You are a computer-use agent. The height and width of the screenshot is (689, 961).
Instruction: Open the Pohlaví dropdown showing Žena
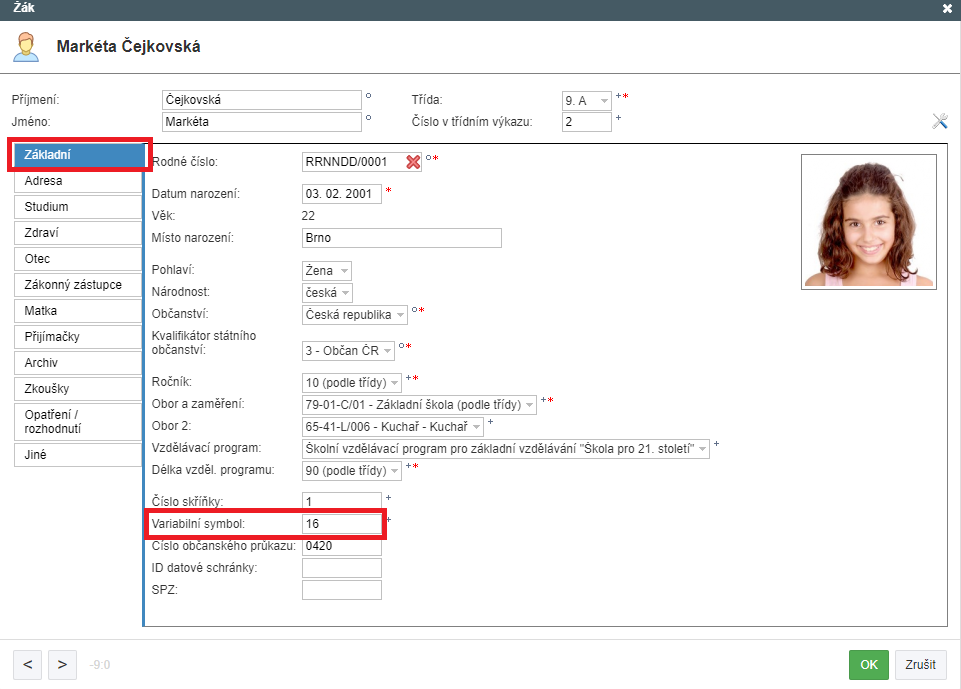pos(327,270)
